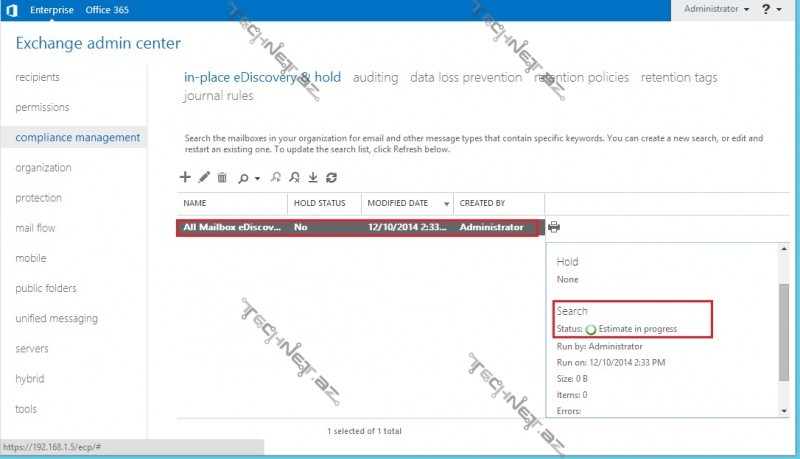Switch to Enterprise tab

pos(52,10)
